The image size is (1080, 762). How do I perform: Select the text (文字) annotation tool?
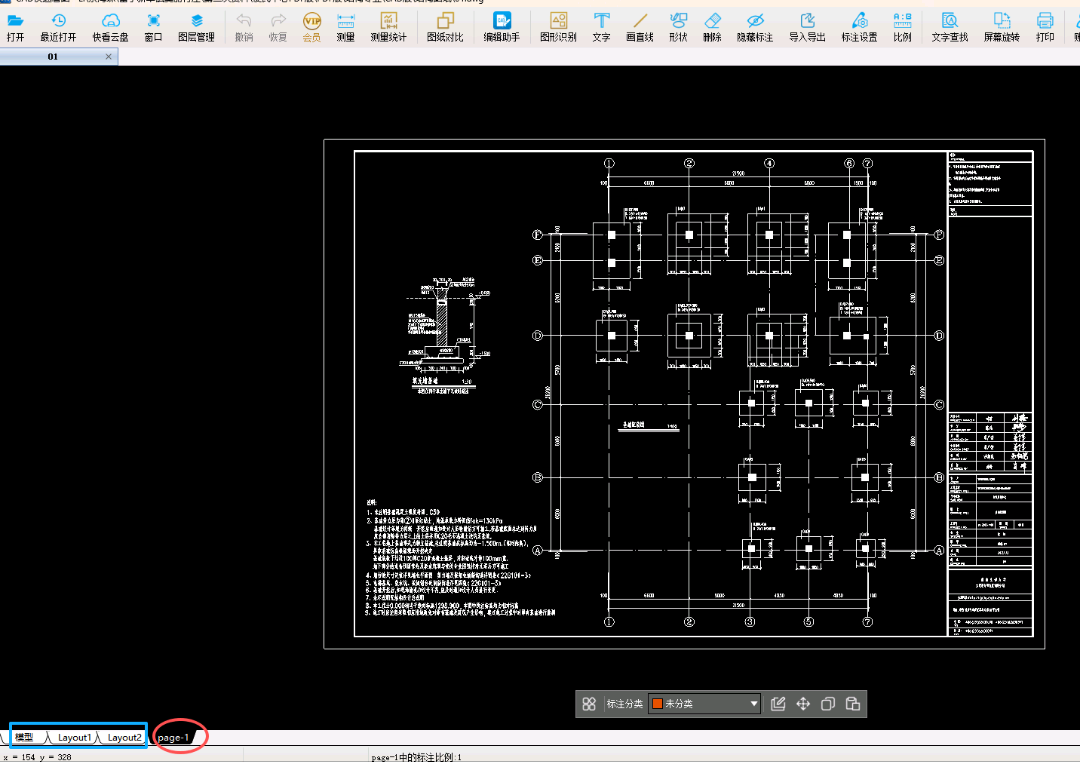(601, 26)
